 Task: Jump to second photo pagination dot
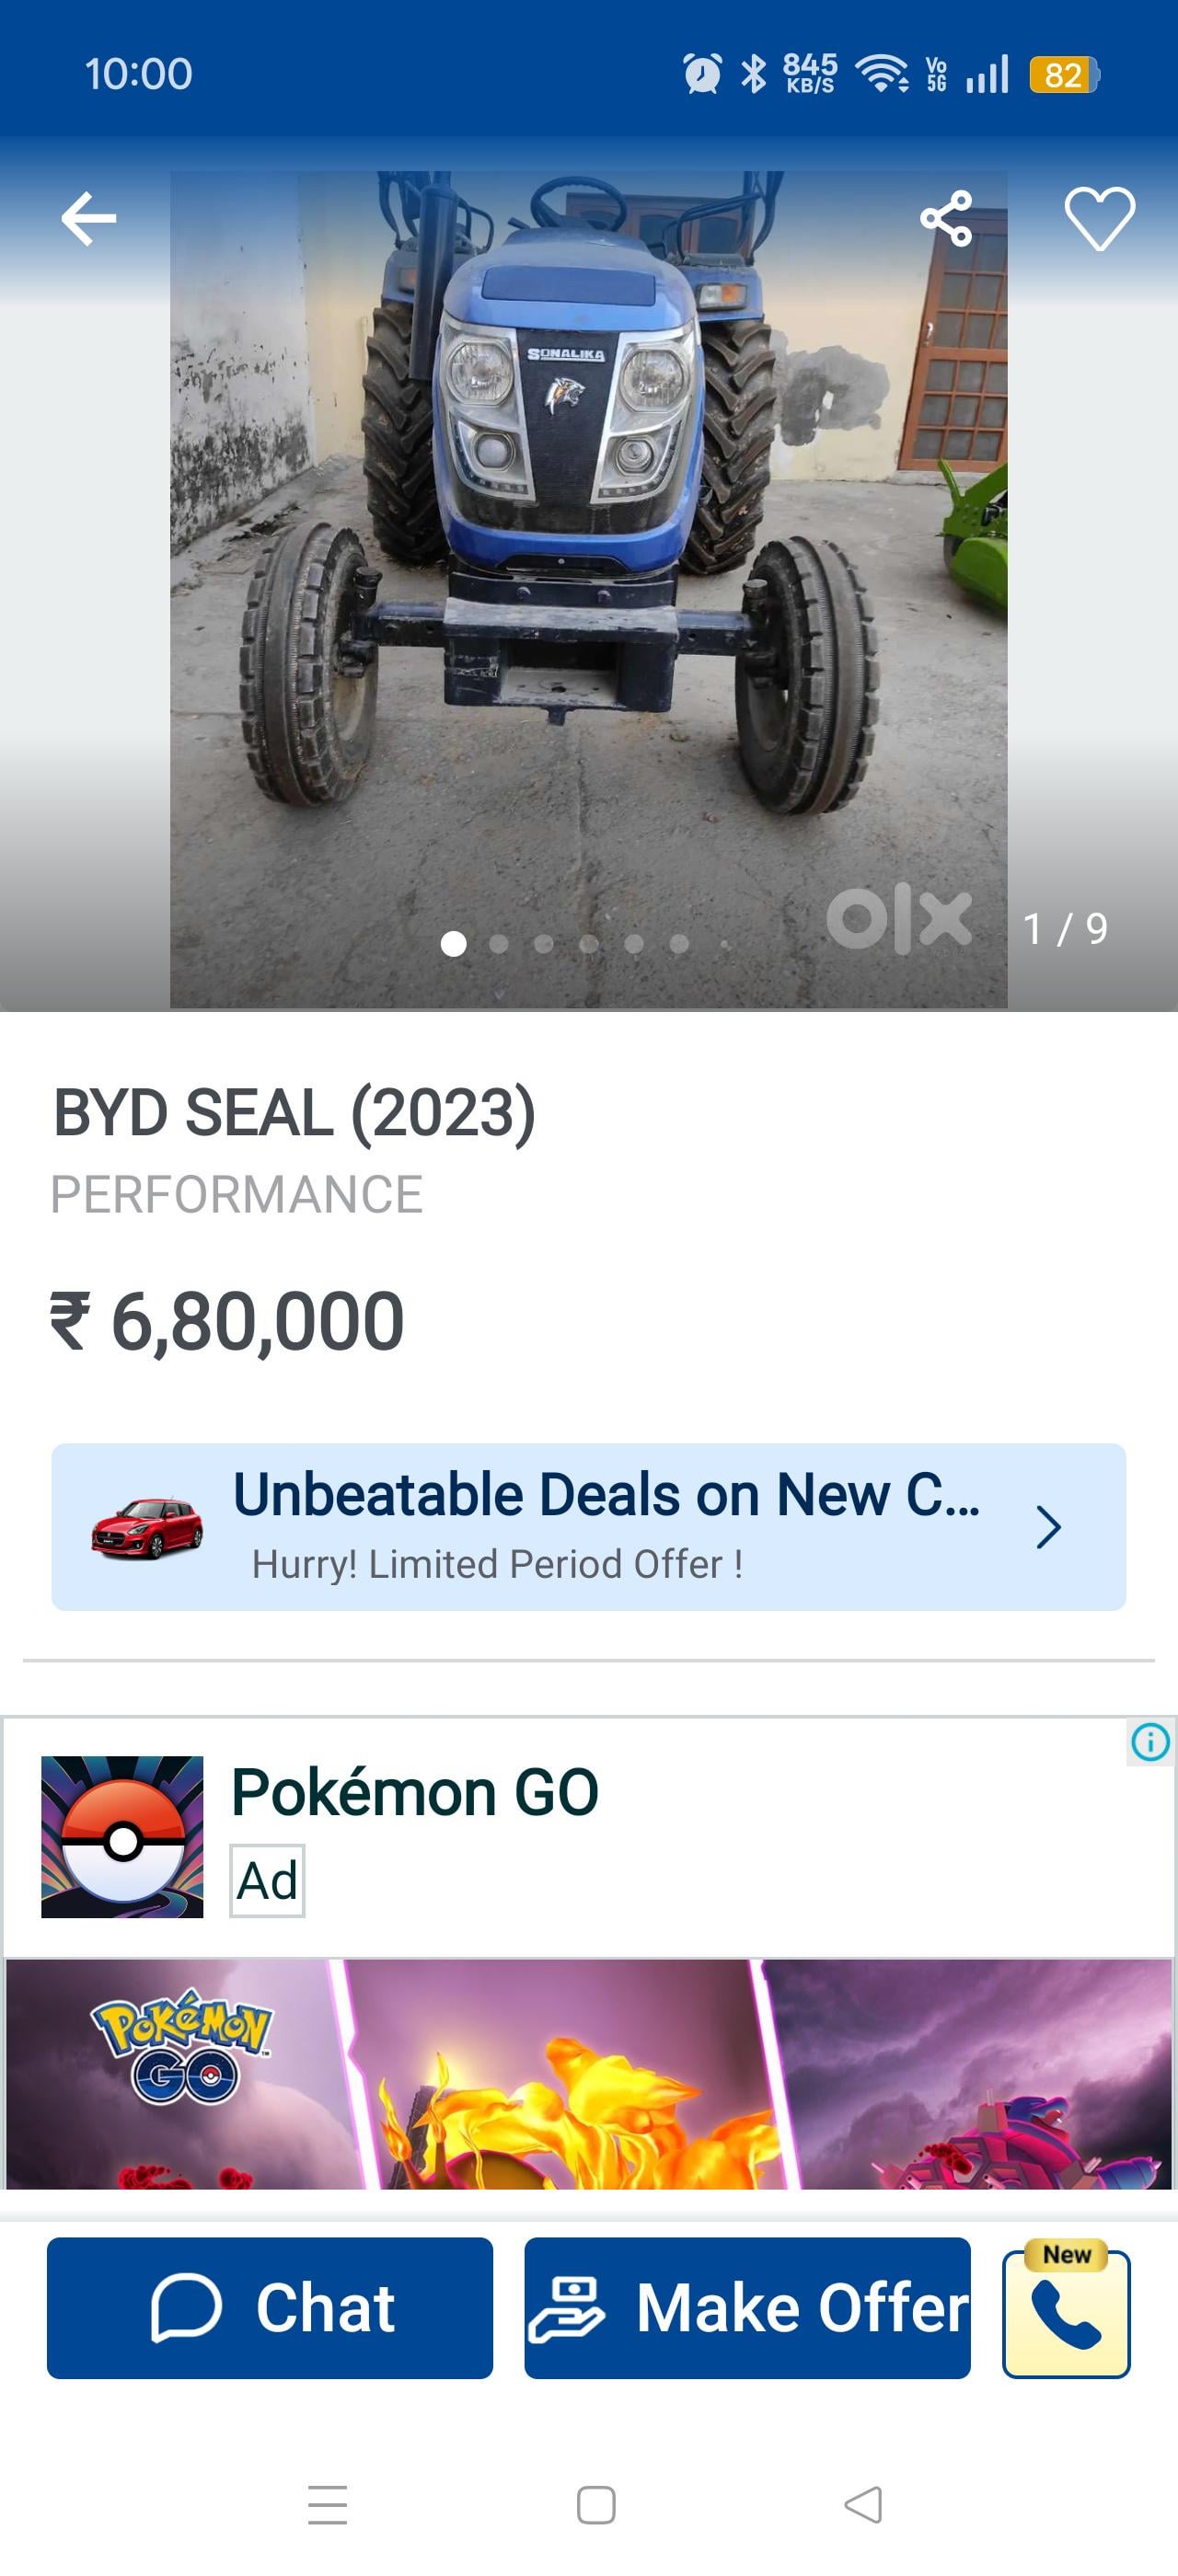coord(499,944)
